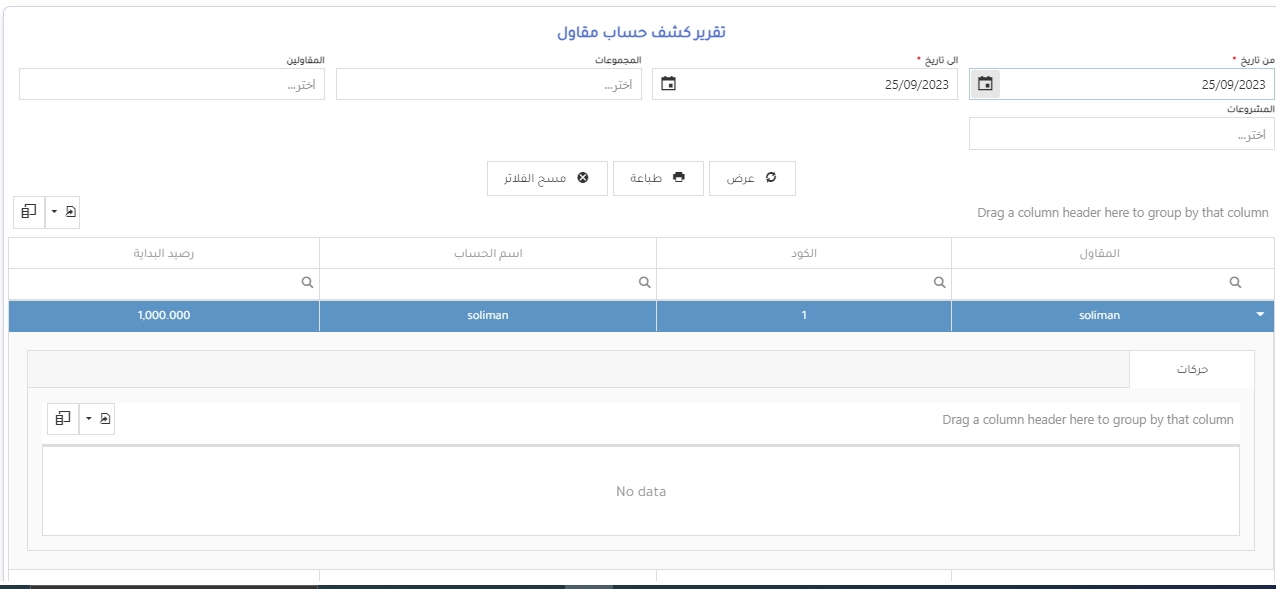Select the حركات tab
The height and width of the screenshot is (589, 1276).
click(x=1191, y=369)
